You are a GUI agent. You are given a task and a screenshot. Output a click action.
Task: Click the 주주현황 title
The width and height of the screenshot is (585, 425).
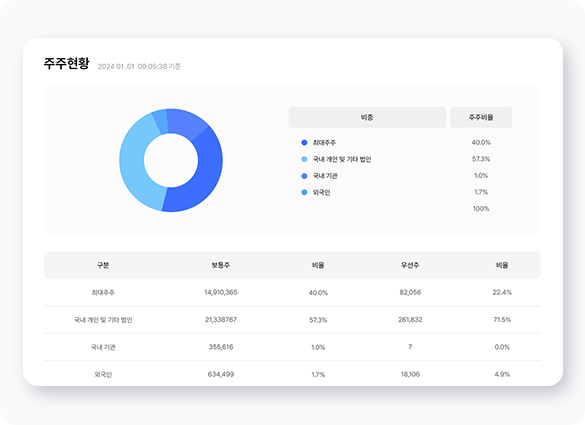(x=66, y=63)
